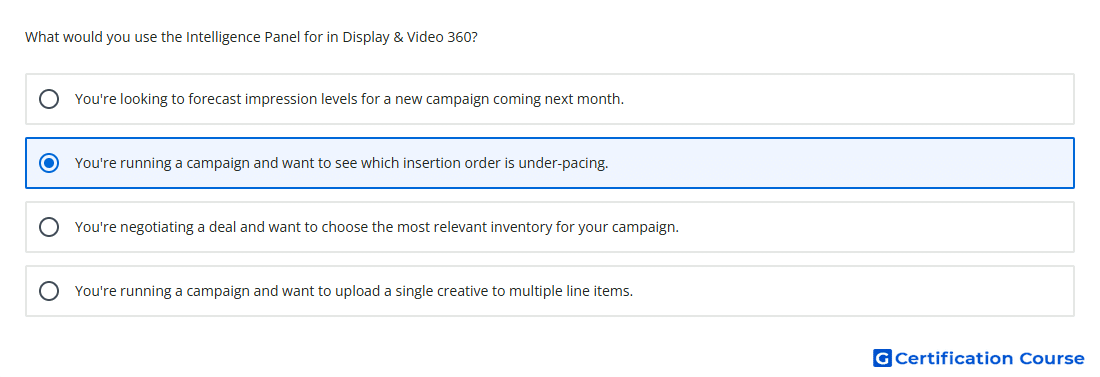Click the question text about Intelligence Panel
This screenshot has height=377, width=1100.
point(251,37)
